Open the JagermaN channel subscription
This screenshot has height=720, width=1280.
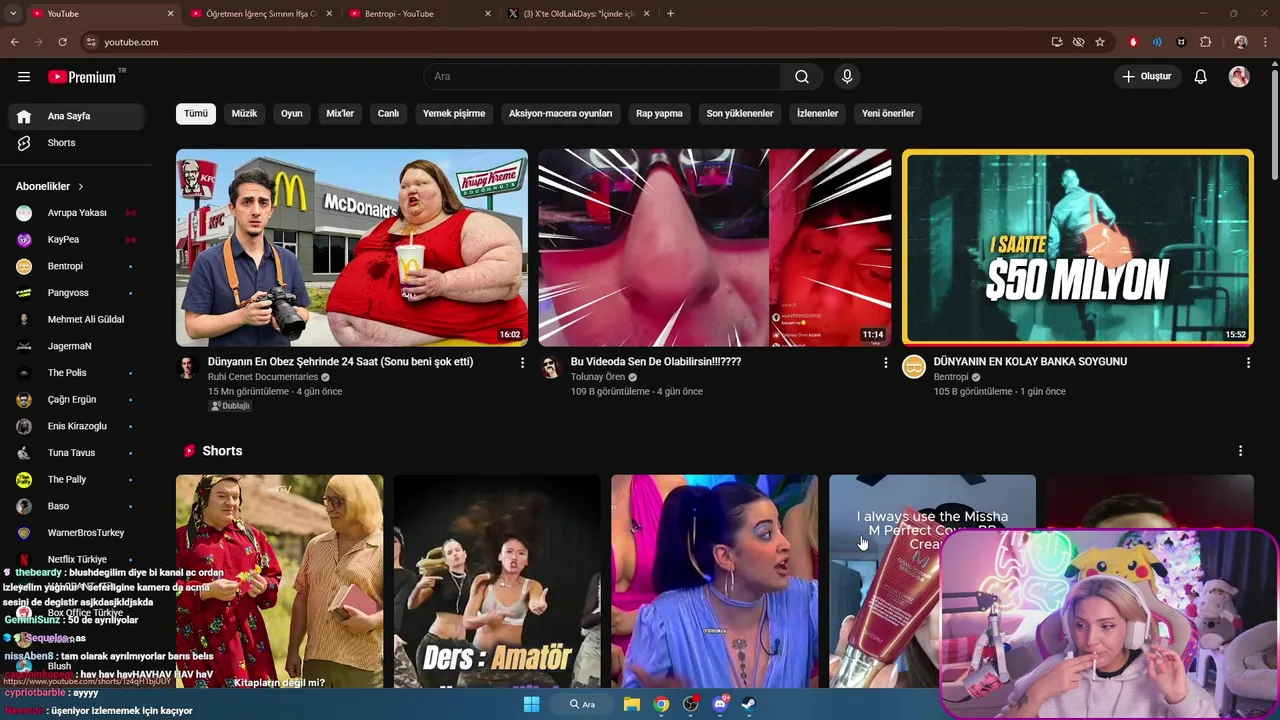[77, 346]
